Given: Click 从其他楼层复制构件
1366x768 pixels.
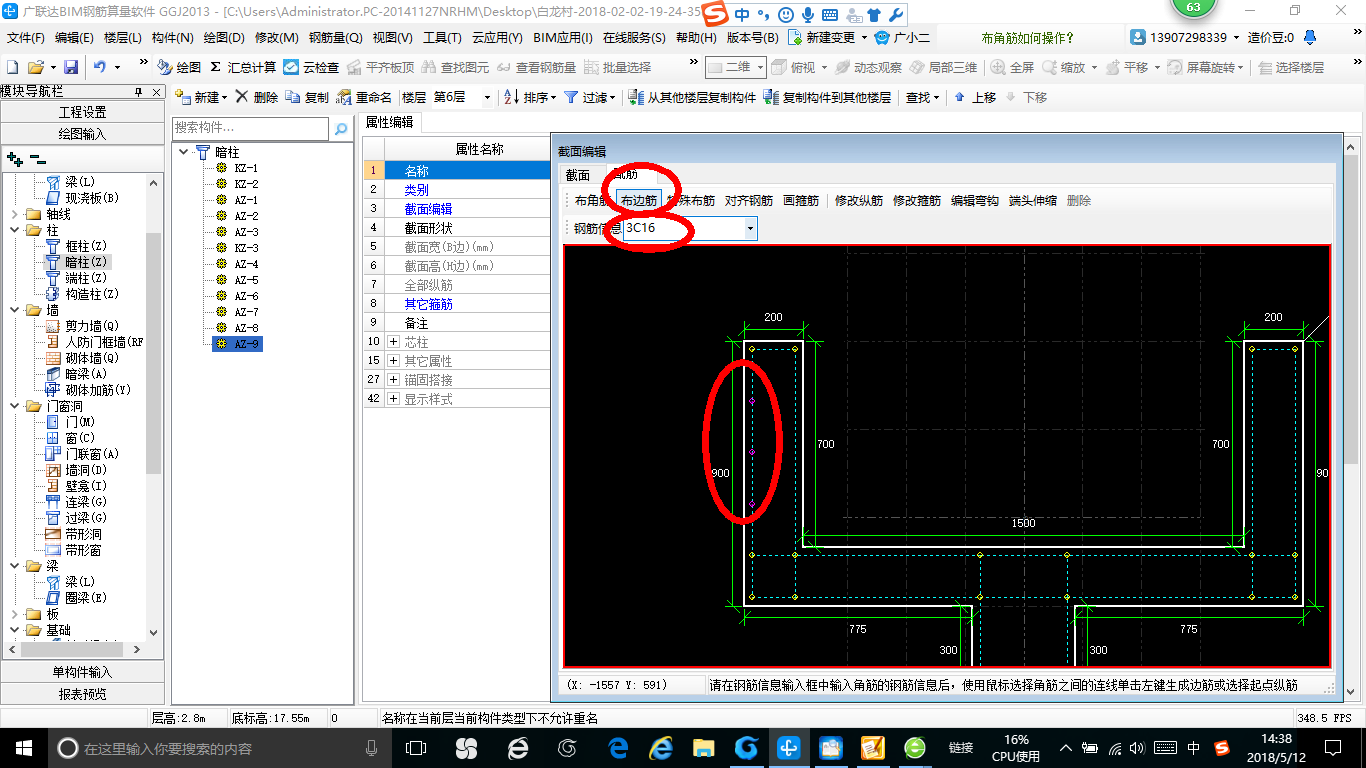Looking at the screenshot, I should (692, 97).
